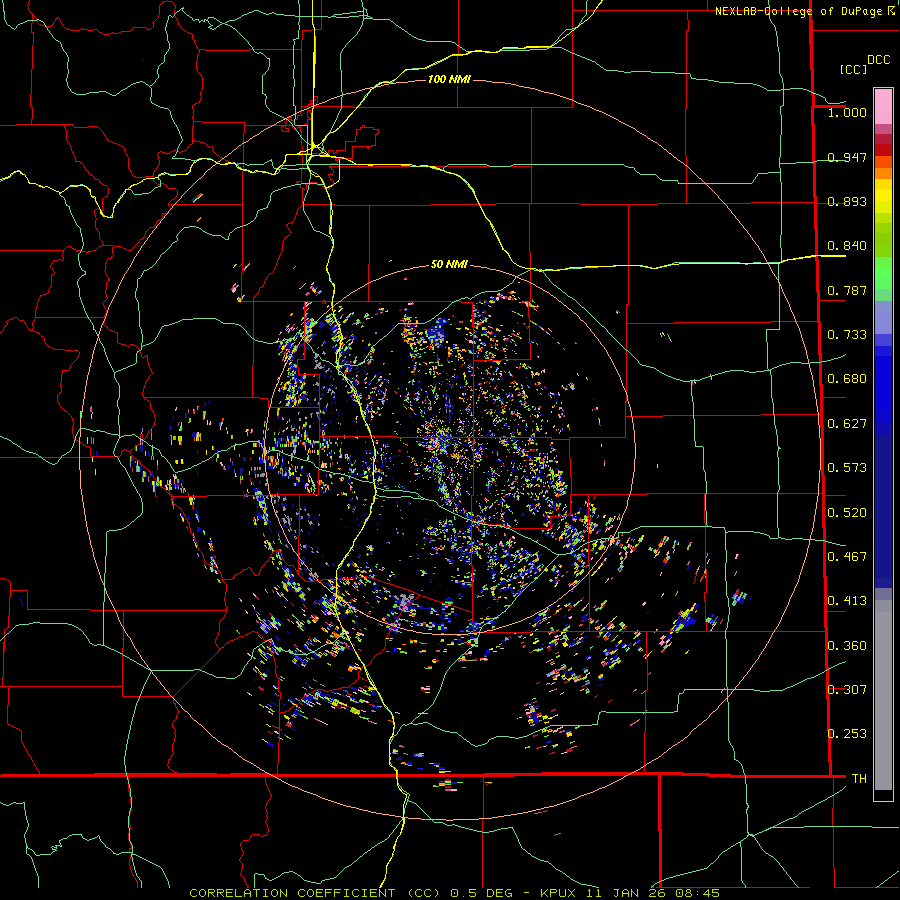Screen dimensions: 900x900
Task: Select the 0.360 legend value
Action: tap(847, 646)
